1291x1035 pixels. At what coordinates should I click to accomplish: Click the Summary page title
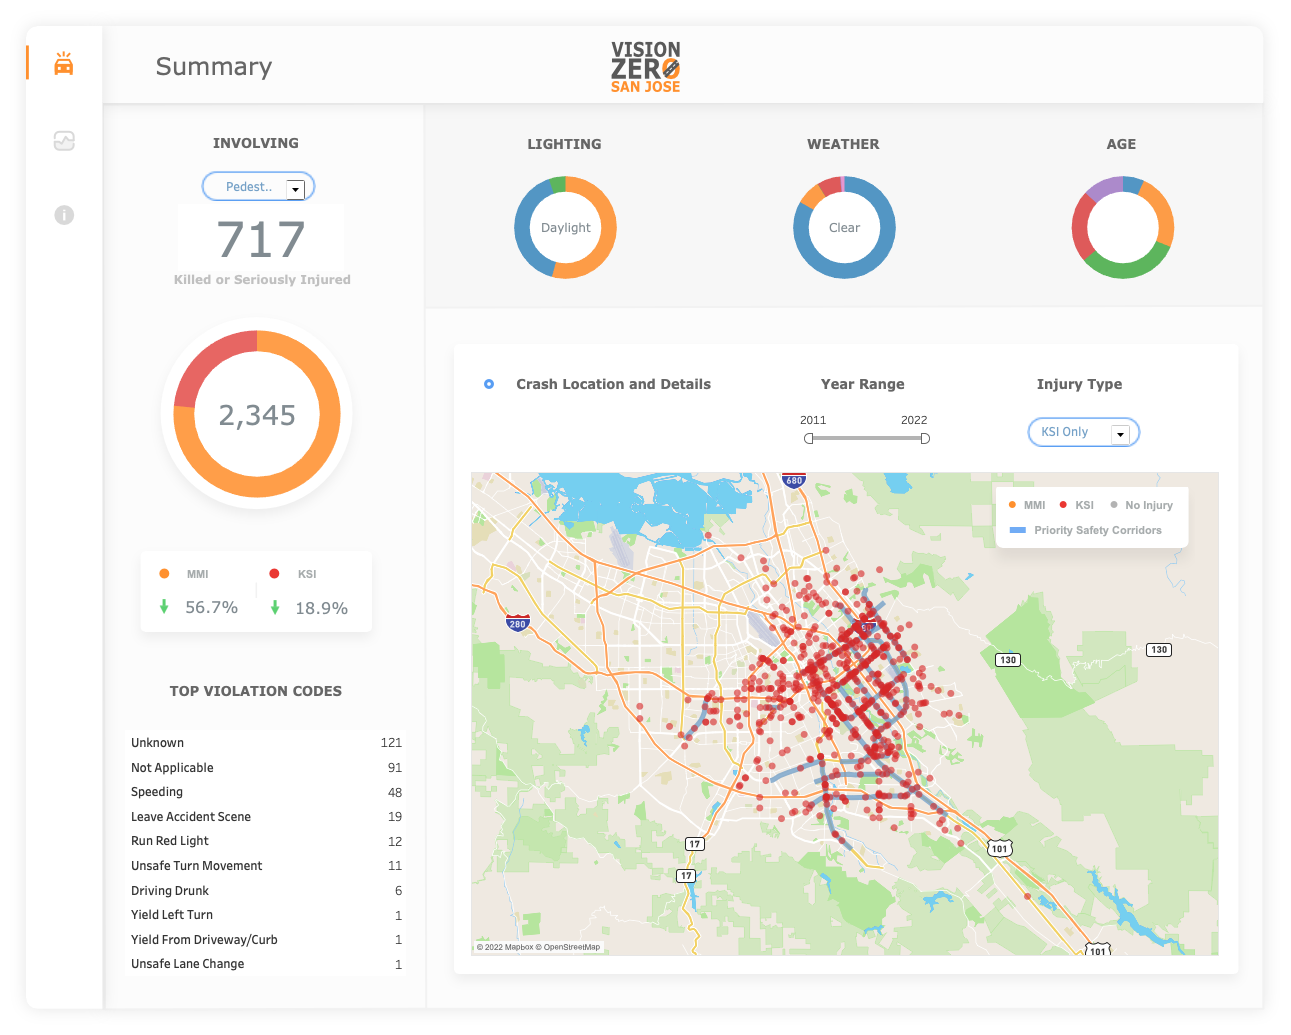(214, 67)
